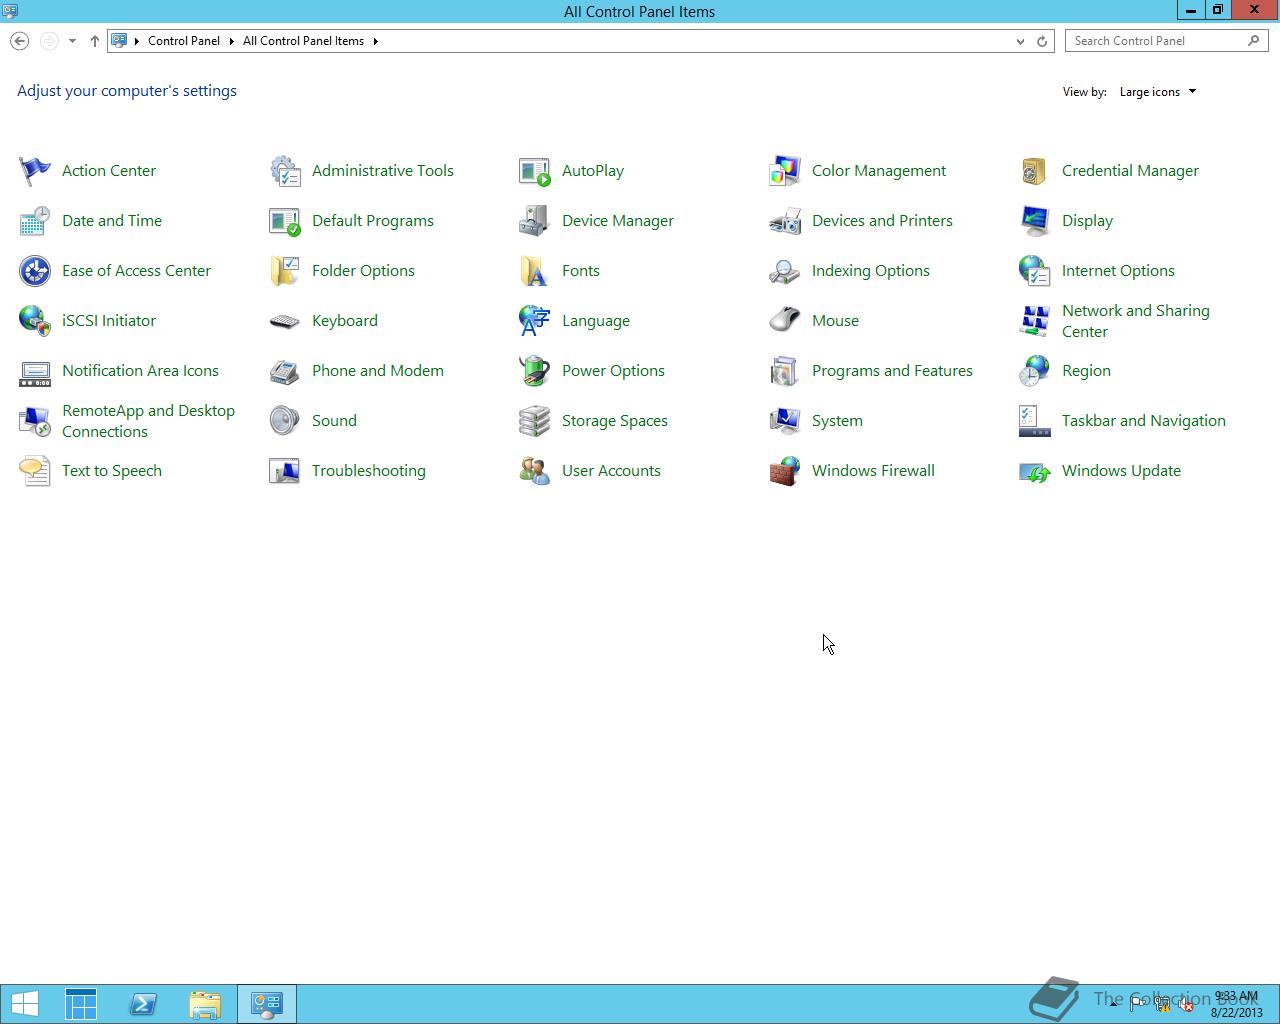This screenshot has height=1024, width=1280.
Task: Open the Display monitor icon
Action: [1035, 221]
